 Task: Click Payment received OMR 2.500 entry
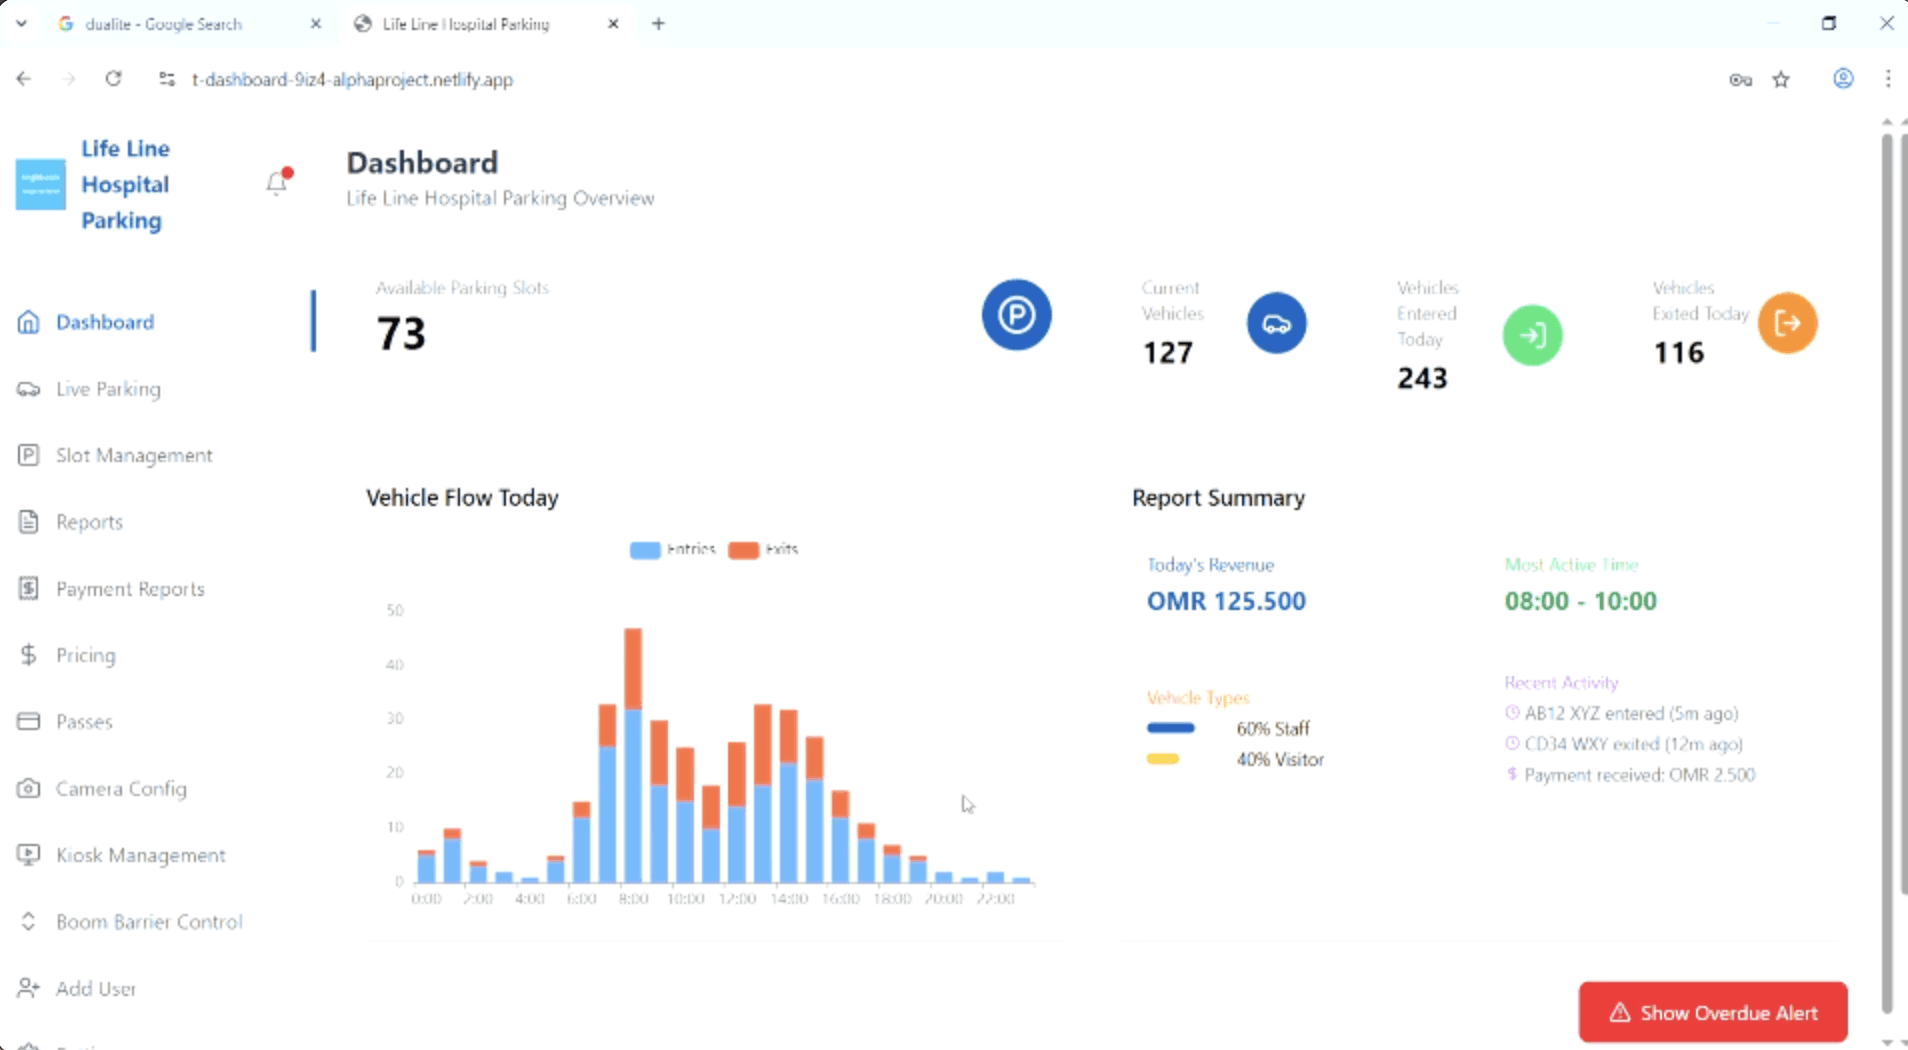[x=1630, y=775]
